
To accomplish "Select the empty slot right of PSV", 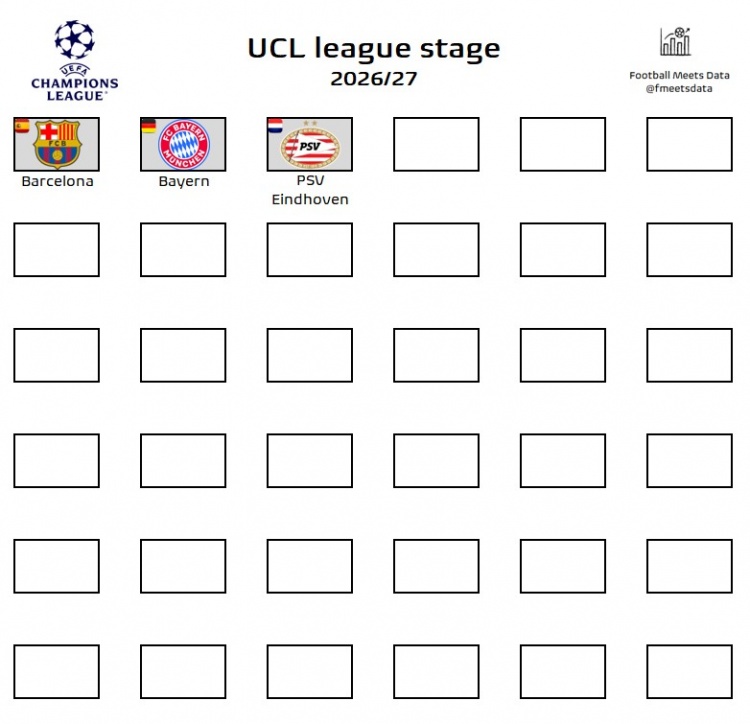I will (x=436, y=144).
